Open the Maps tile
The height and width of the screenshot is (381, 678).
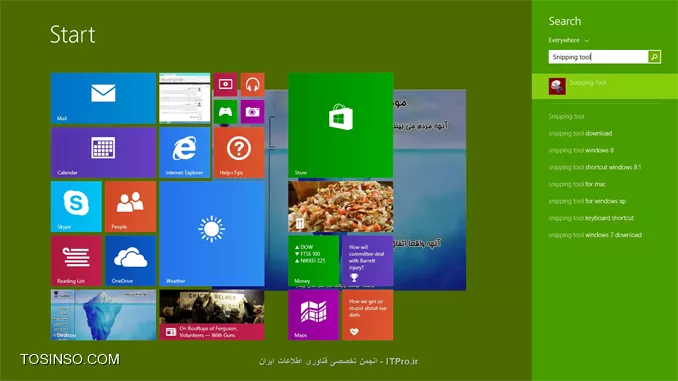[x=313, y=315]
